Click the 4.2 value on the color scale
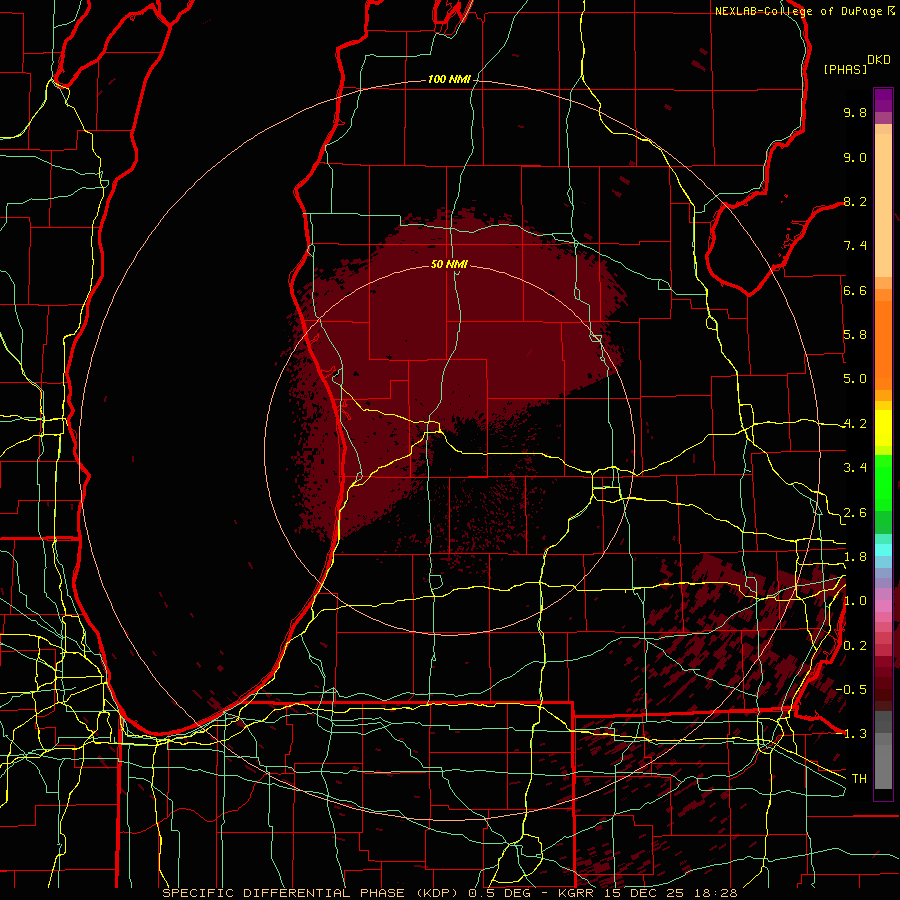The width and height of the screenshot is (900, 900). [855, 424]
